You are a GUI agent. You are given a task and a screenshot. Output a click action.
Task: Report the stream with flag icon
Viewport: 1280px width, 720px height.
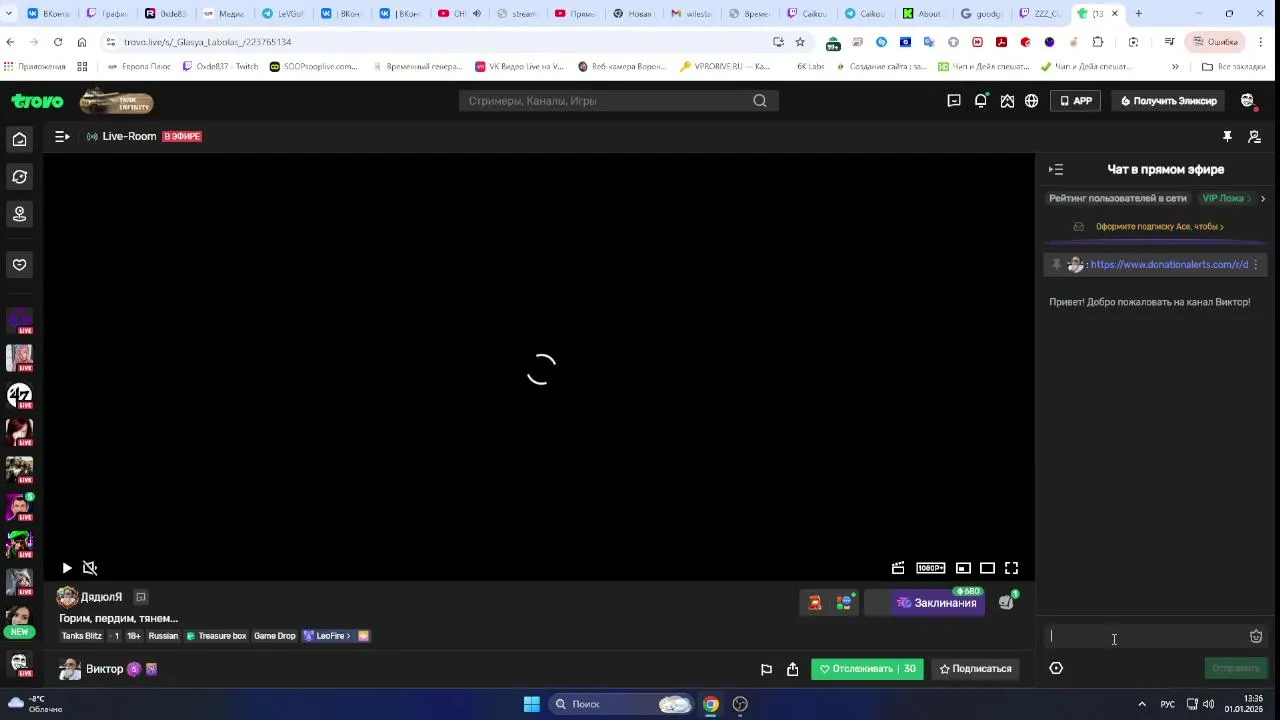click(766, 669)
